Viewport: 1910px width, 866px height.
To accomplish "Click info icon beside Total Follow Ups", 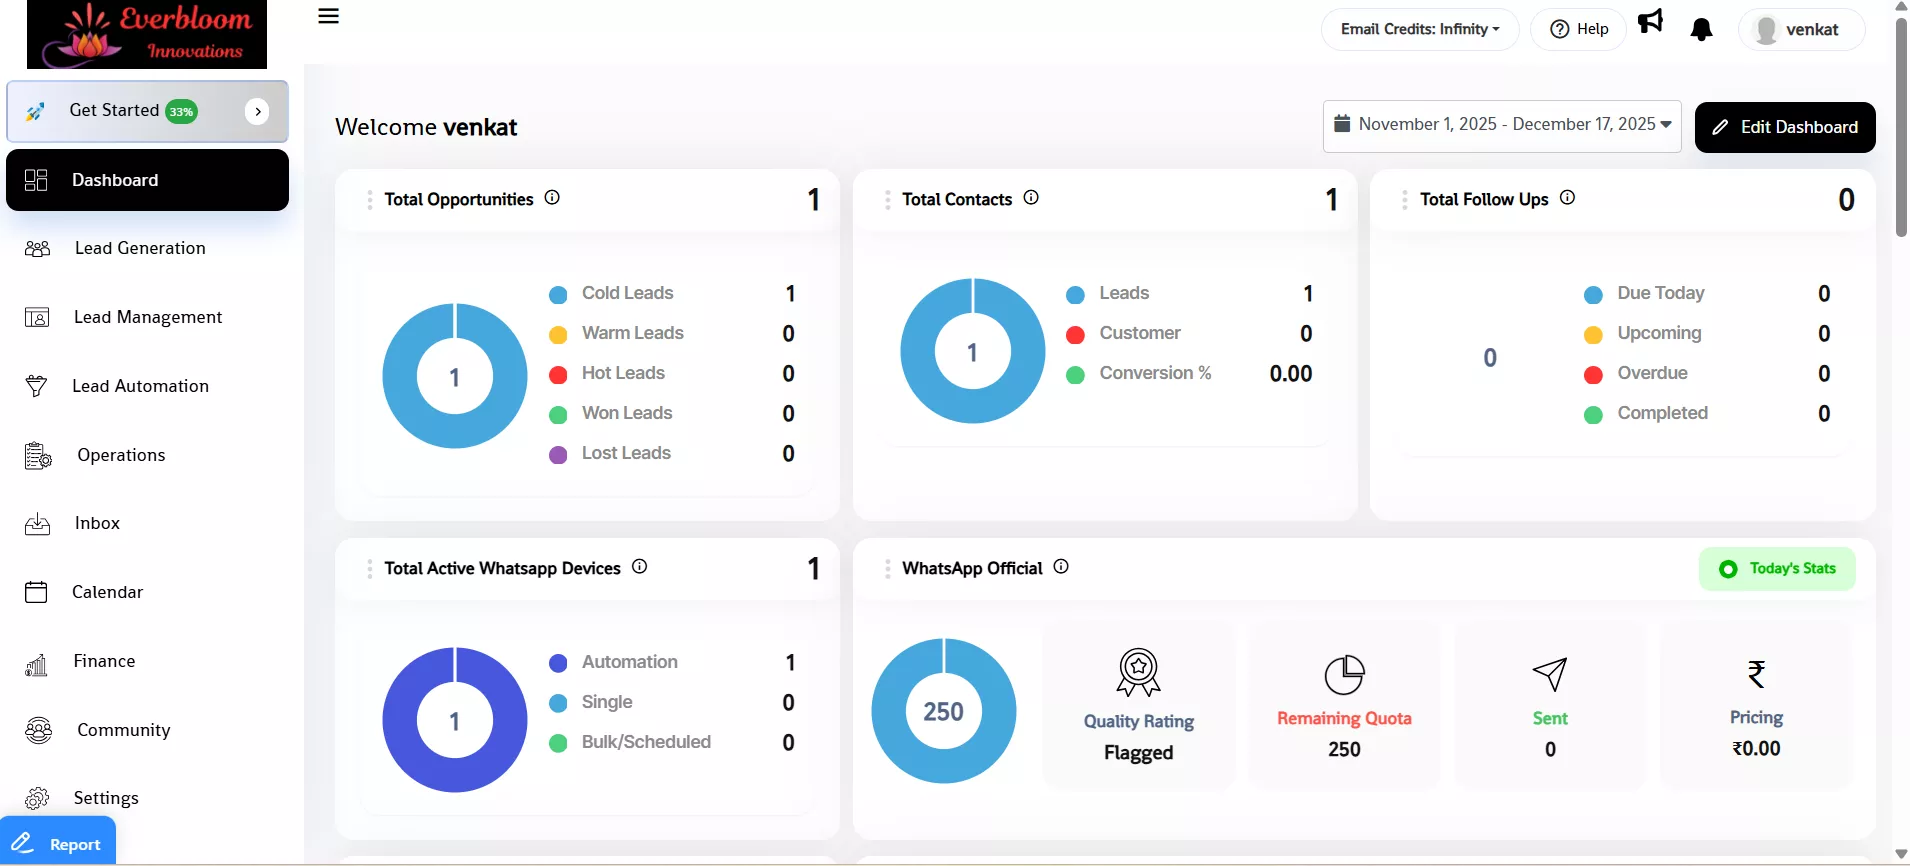I will tap(1567, 198).
